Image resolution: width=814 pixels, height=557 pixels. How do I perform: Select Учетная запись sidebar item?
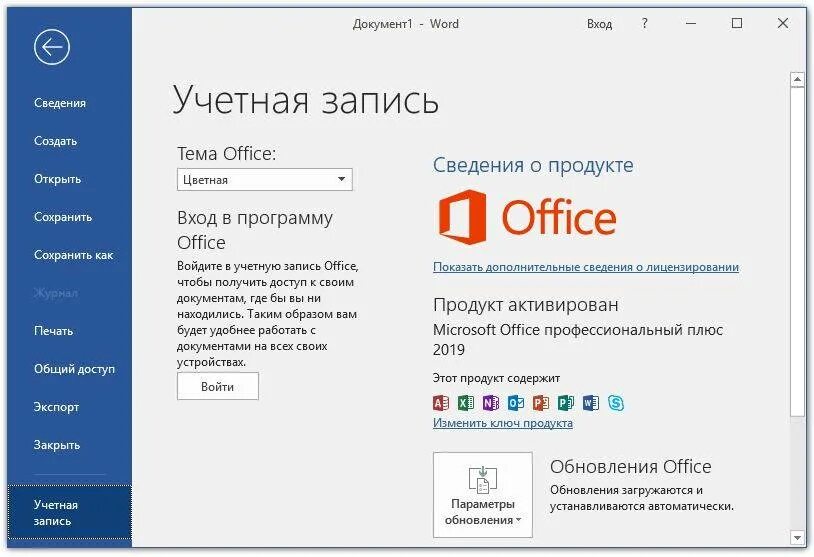pyautogui.click(x=70, y=512)
